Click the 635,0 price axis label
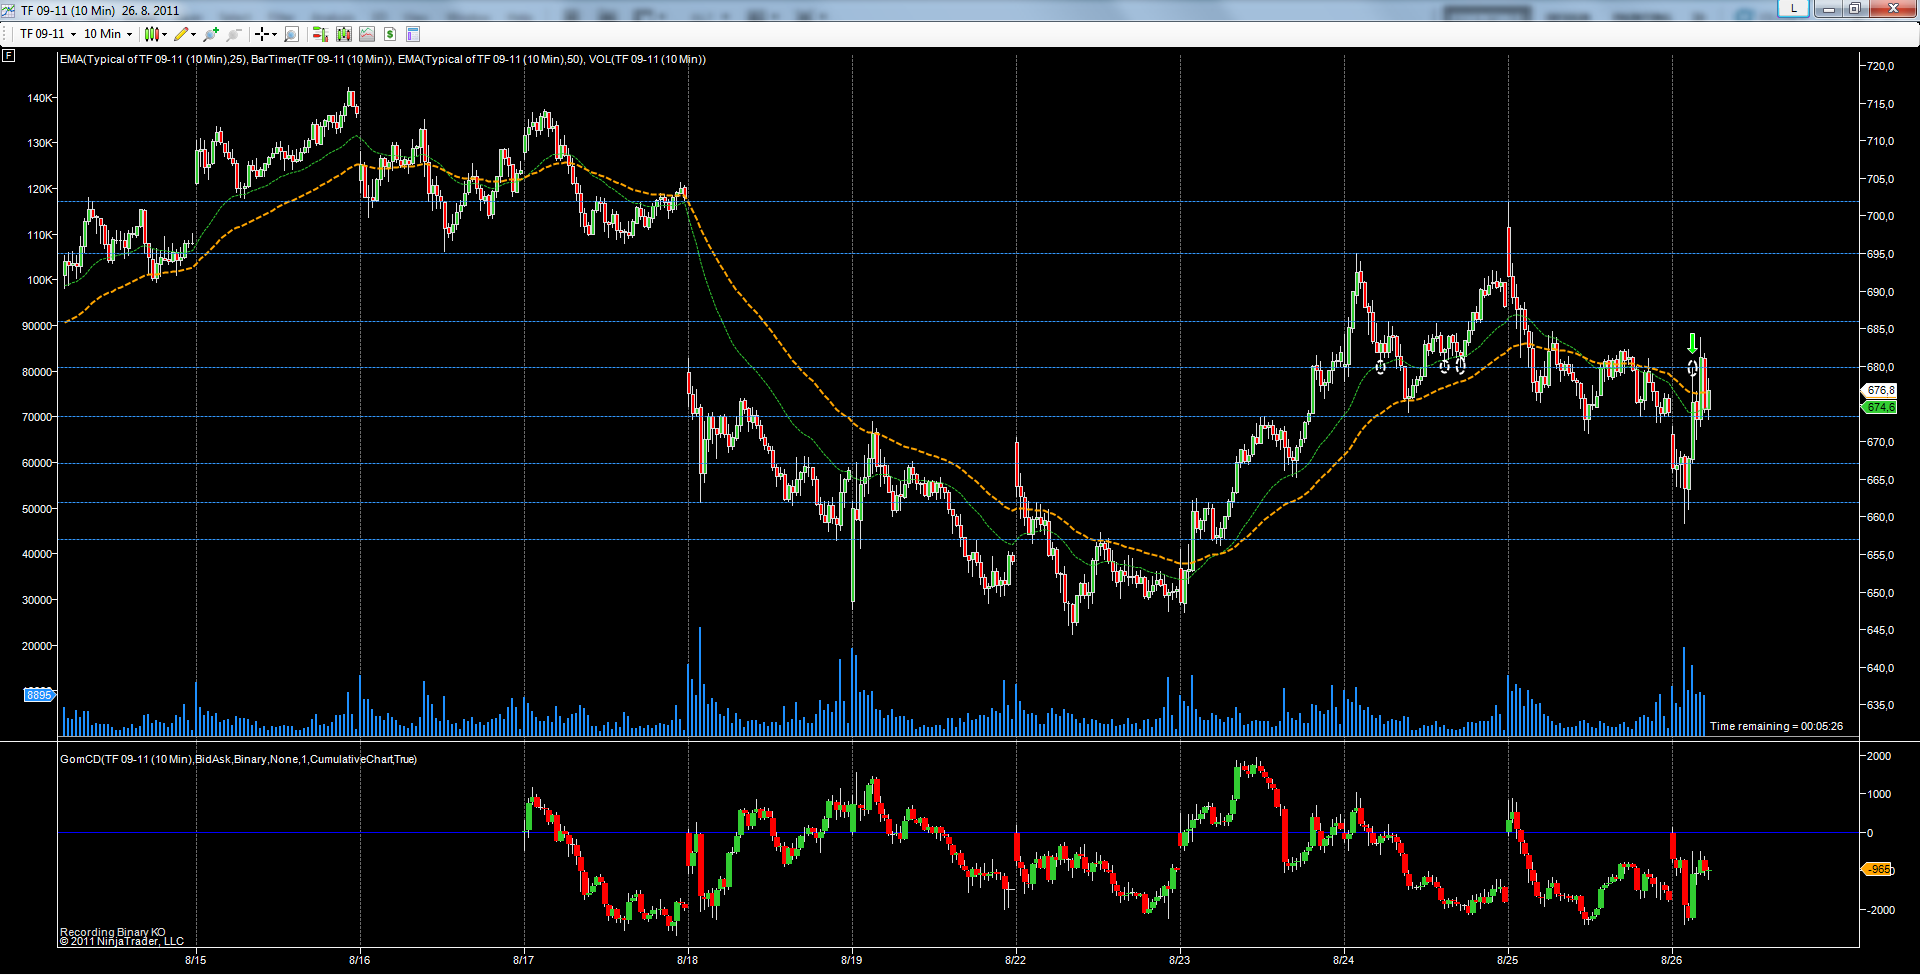 (x=1880, y=705)
